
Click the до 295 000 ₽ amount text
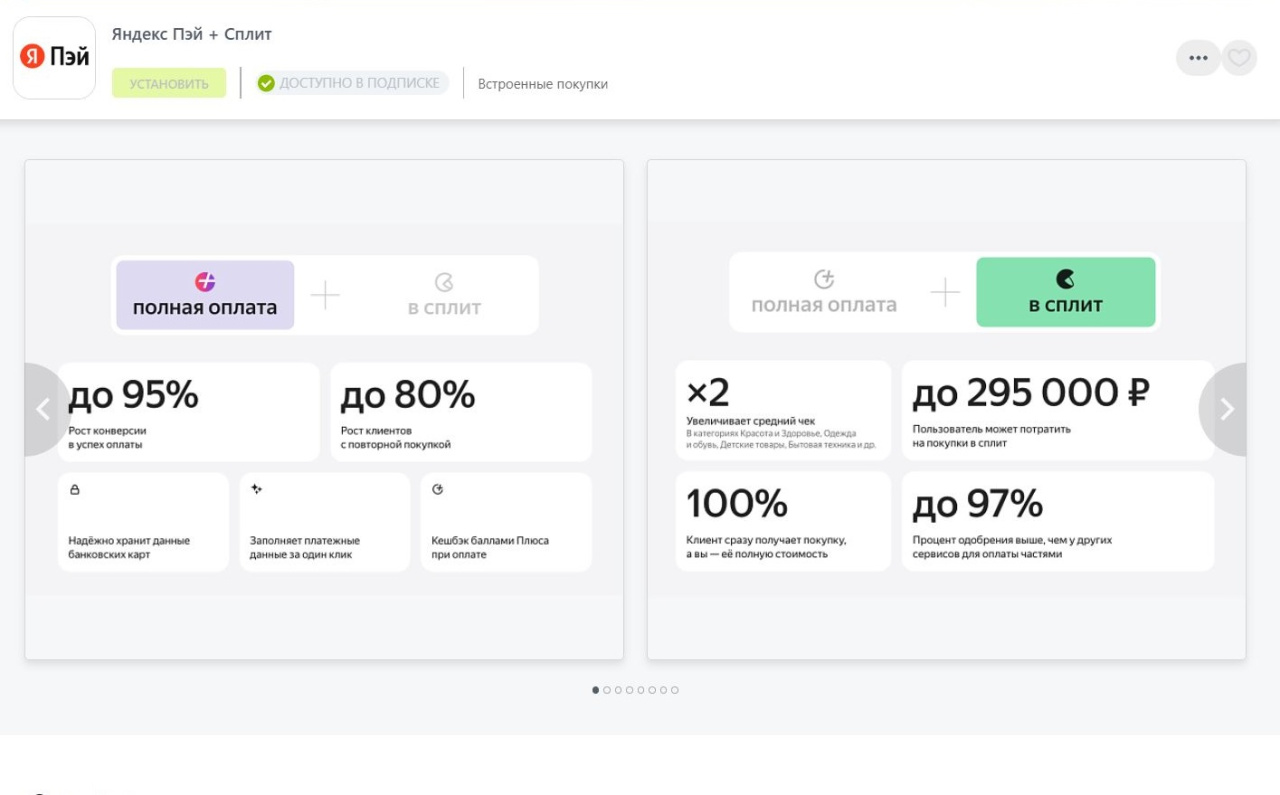1031,394
